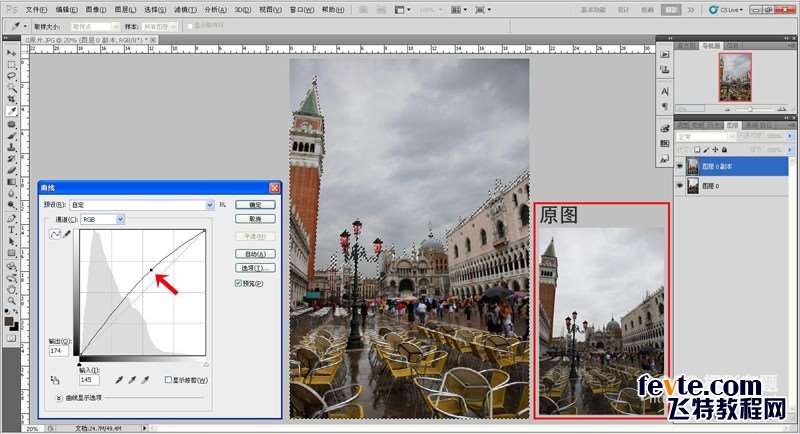Viewport: 800px width, 434px height.
Task: Click the 取消 cancel button in Curves
Action: 255,219
